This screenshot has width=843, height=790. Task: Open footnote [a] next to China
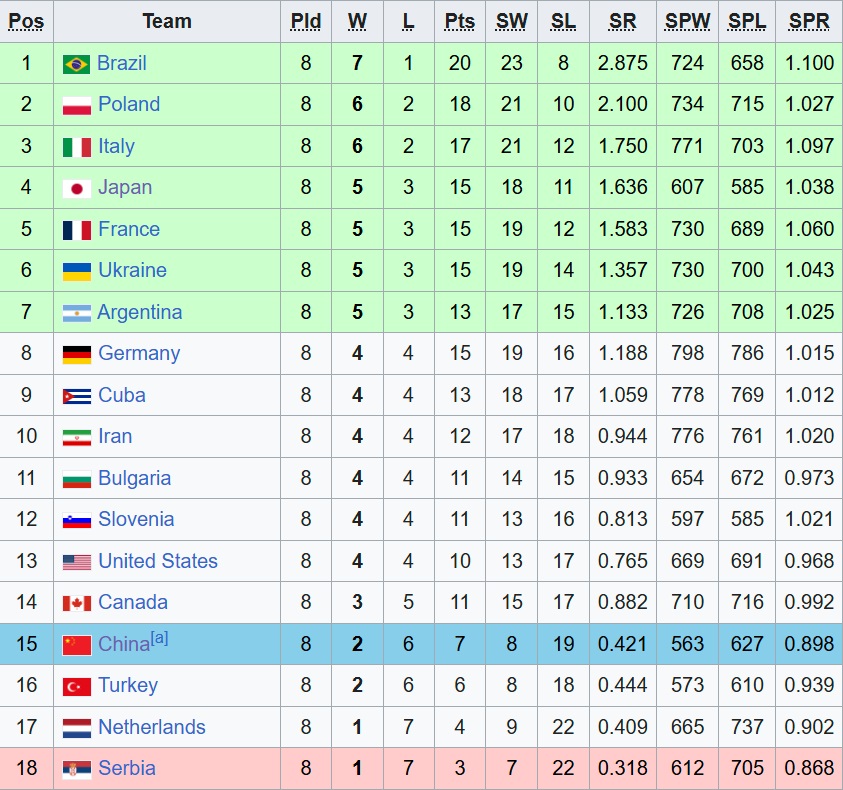tap(160, 638)
